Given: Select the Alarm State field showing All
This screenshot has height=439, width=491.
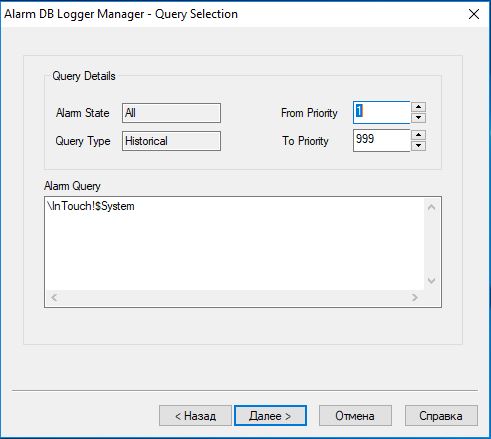Looking at the screenshot, I should 171,113.
